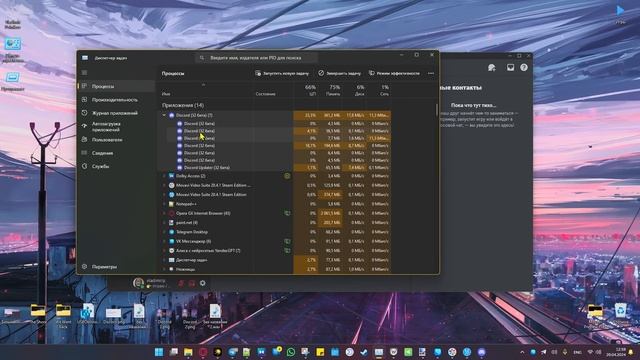The width and height of the screenshot is (640, 360).
Task: Open WhatsApp from the taskbar
Action: (x=291, y=352)
